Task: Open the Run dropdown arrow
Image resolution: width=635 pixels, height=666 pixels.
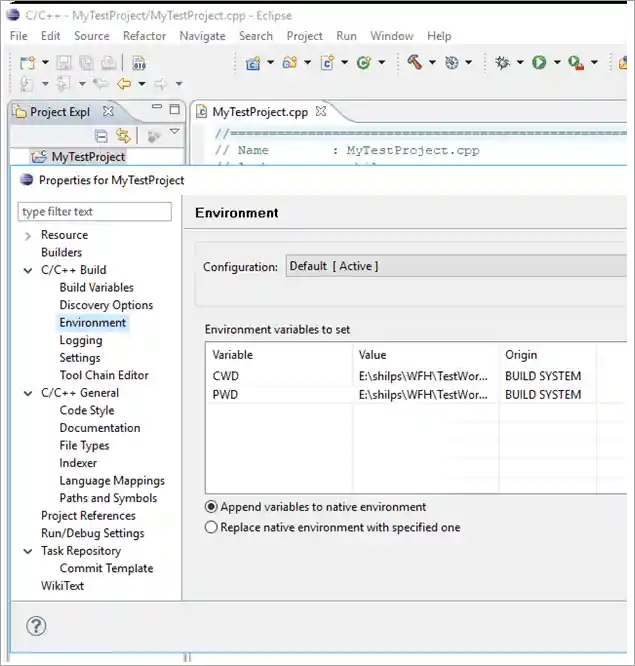Action: (x=557, y=62)
